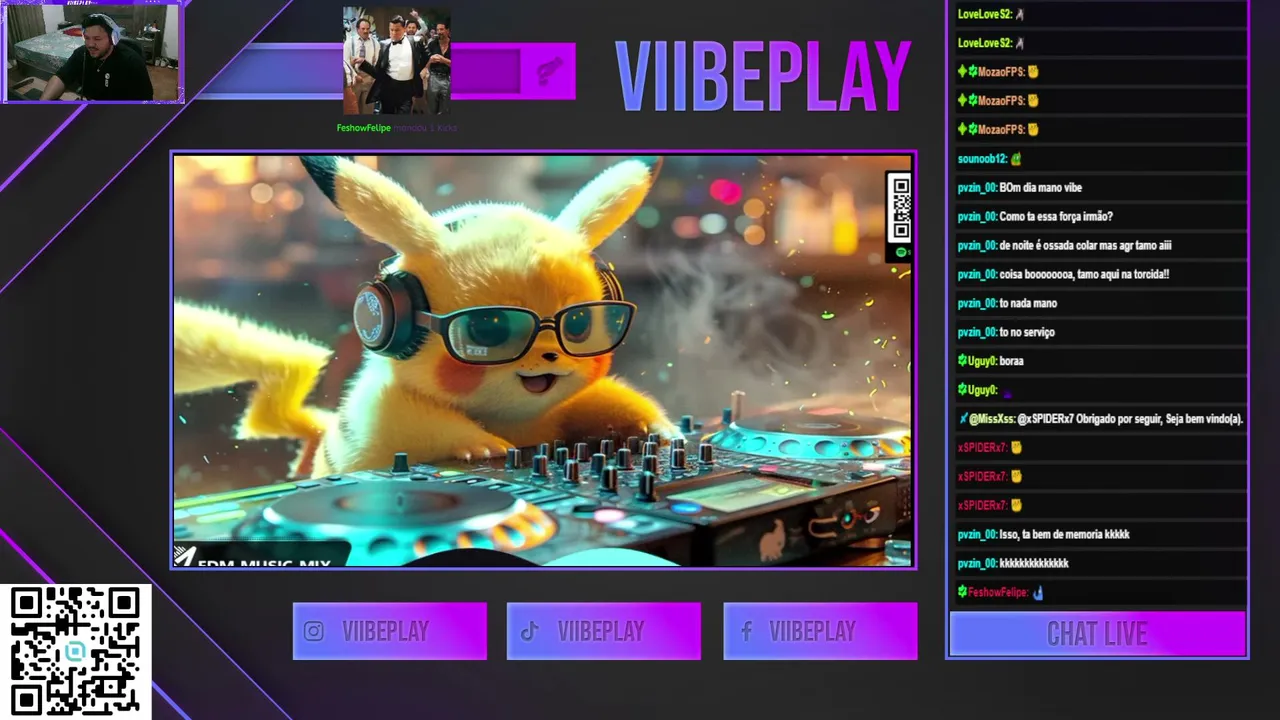Viewport: 1280px width, 720px height.
Task: Click the channel logo beside EDM MUSIC MIX
Action: [x=184, y=556]
